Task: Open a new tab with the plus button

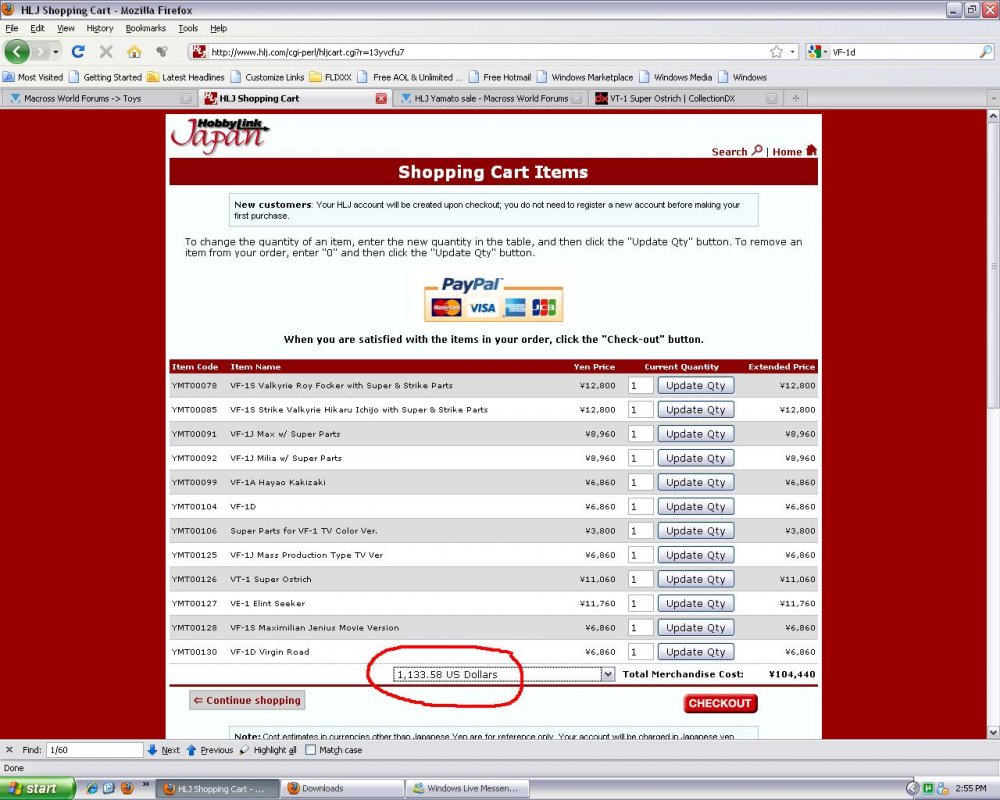Action: click(x=795, y=98)
